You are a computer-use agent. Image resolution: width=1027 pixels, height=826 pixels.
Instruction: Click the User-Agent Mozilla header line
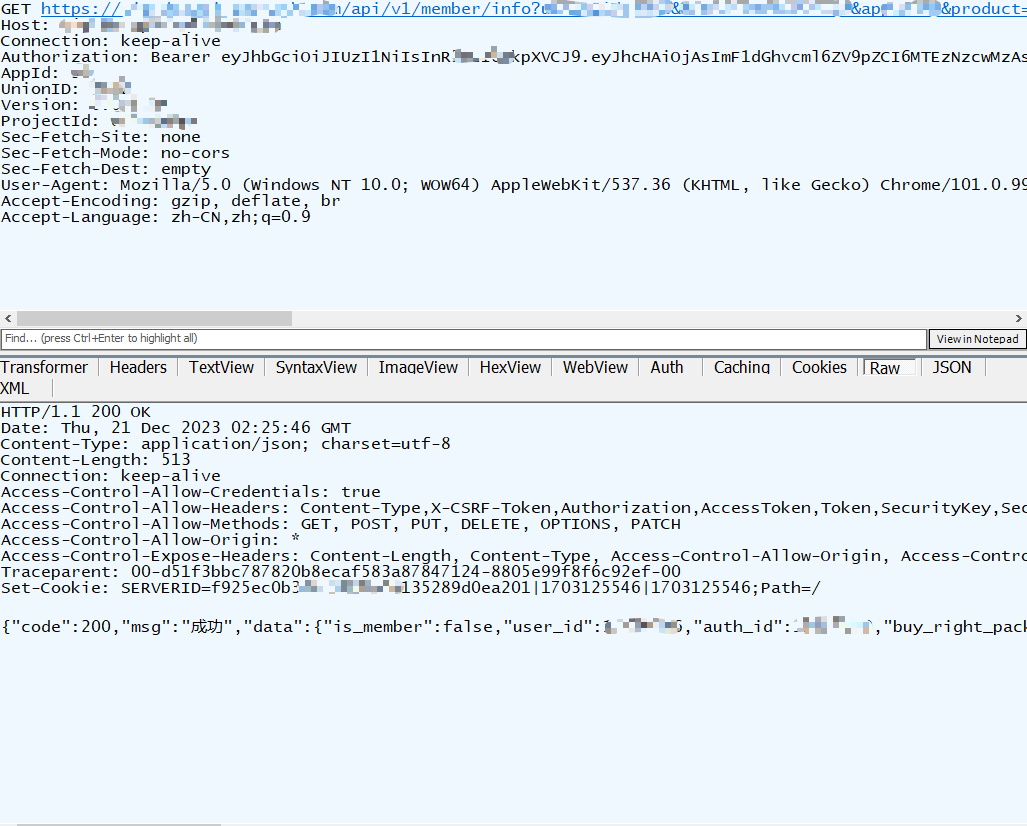click(514, 185)
